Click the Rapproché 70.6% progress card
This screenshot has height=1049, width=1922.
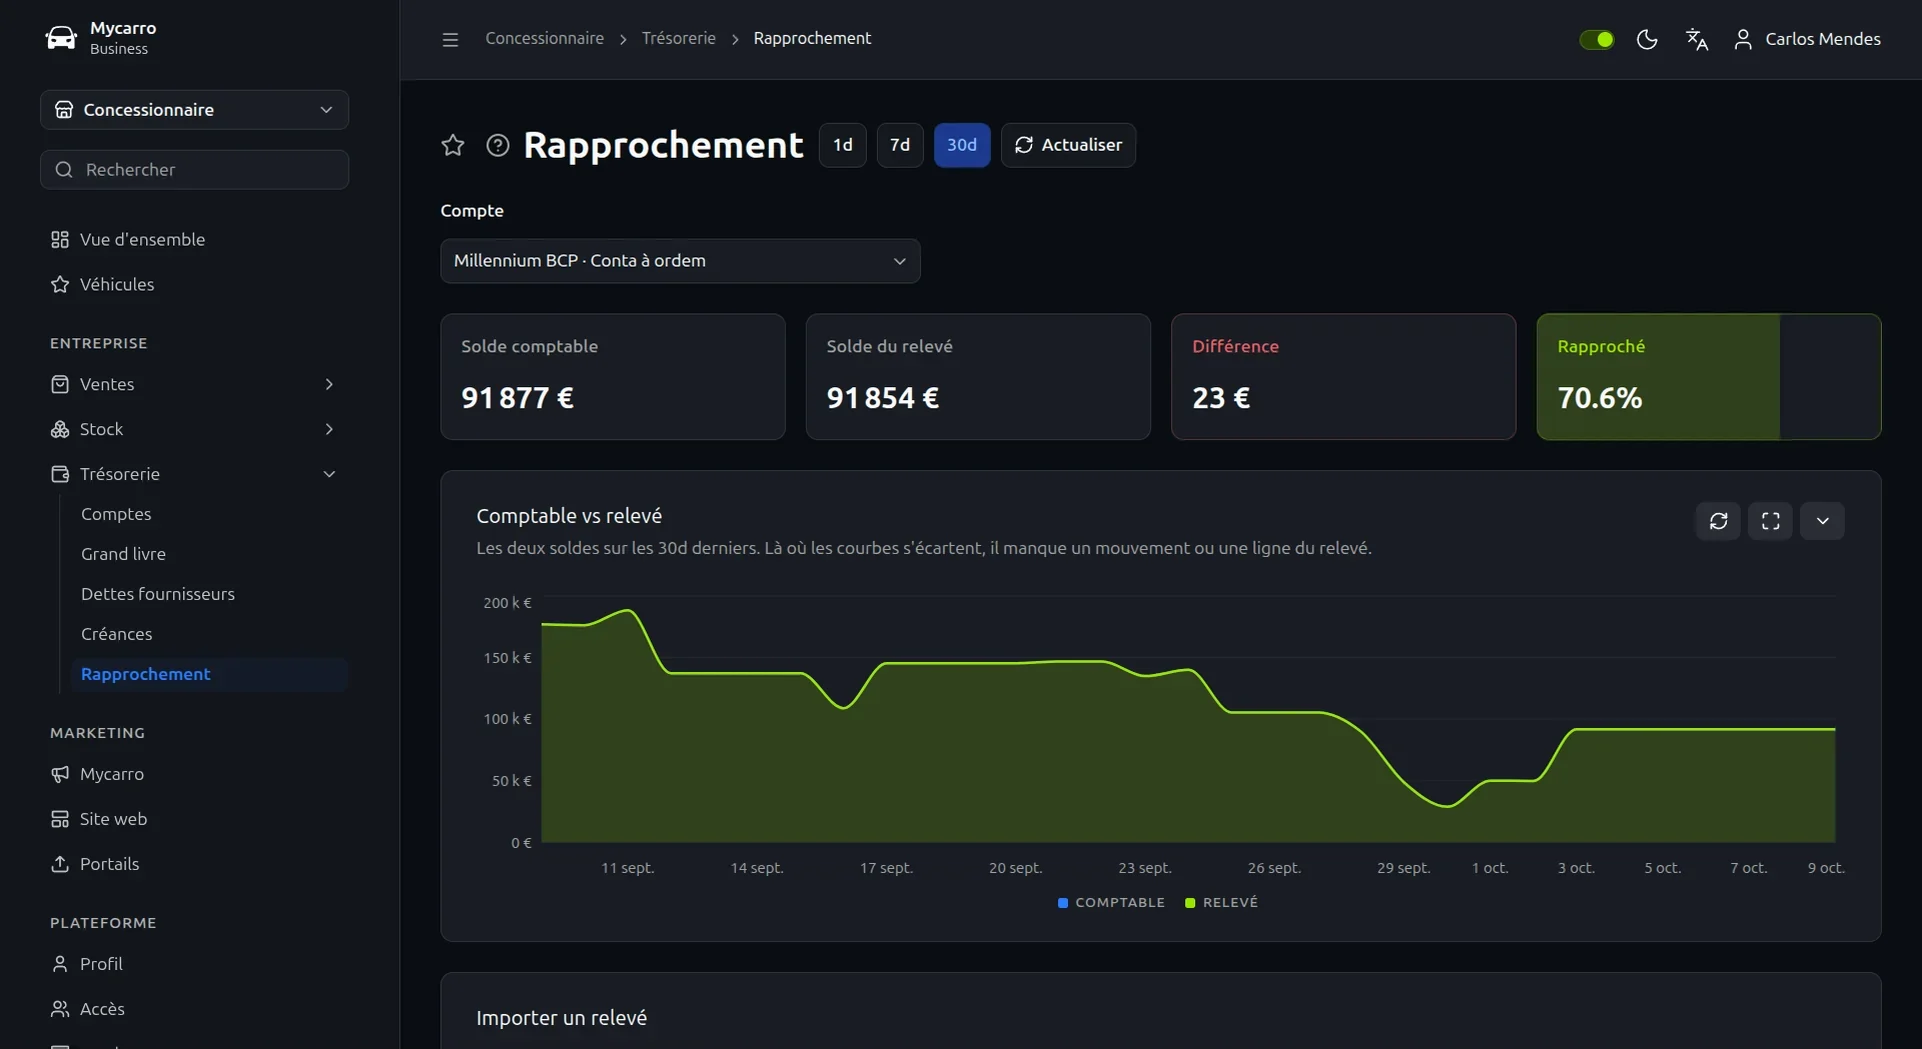point(1708,377)
